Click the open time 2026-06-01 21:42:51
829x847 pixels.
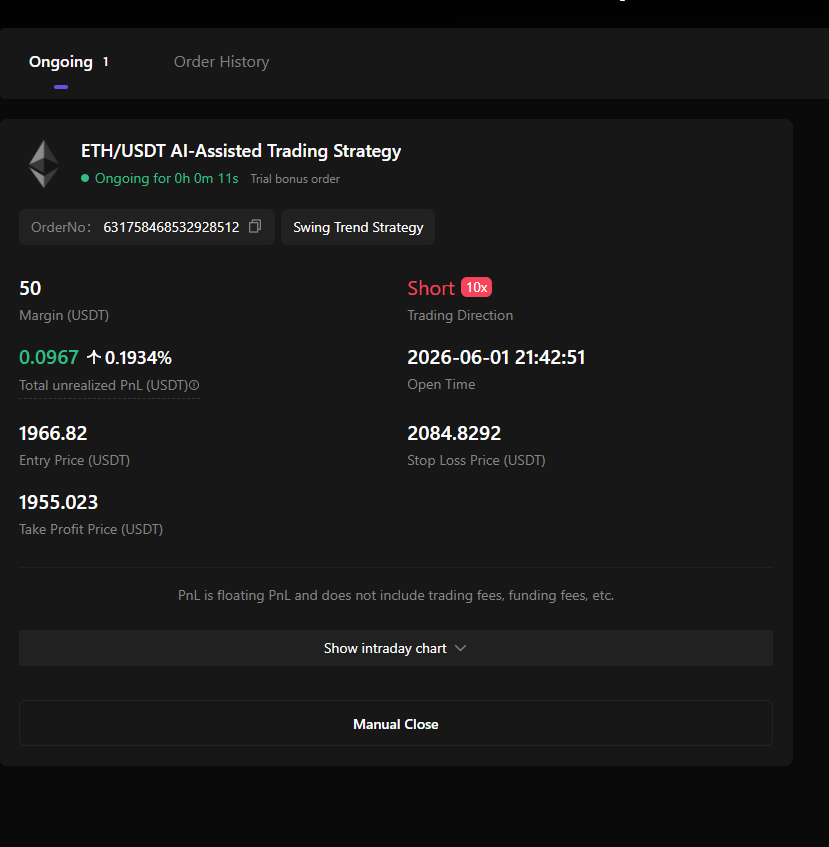496,357
